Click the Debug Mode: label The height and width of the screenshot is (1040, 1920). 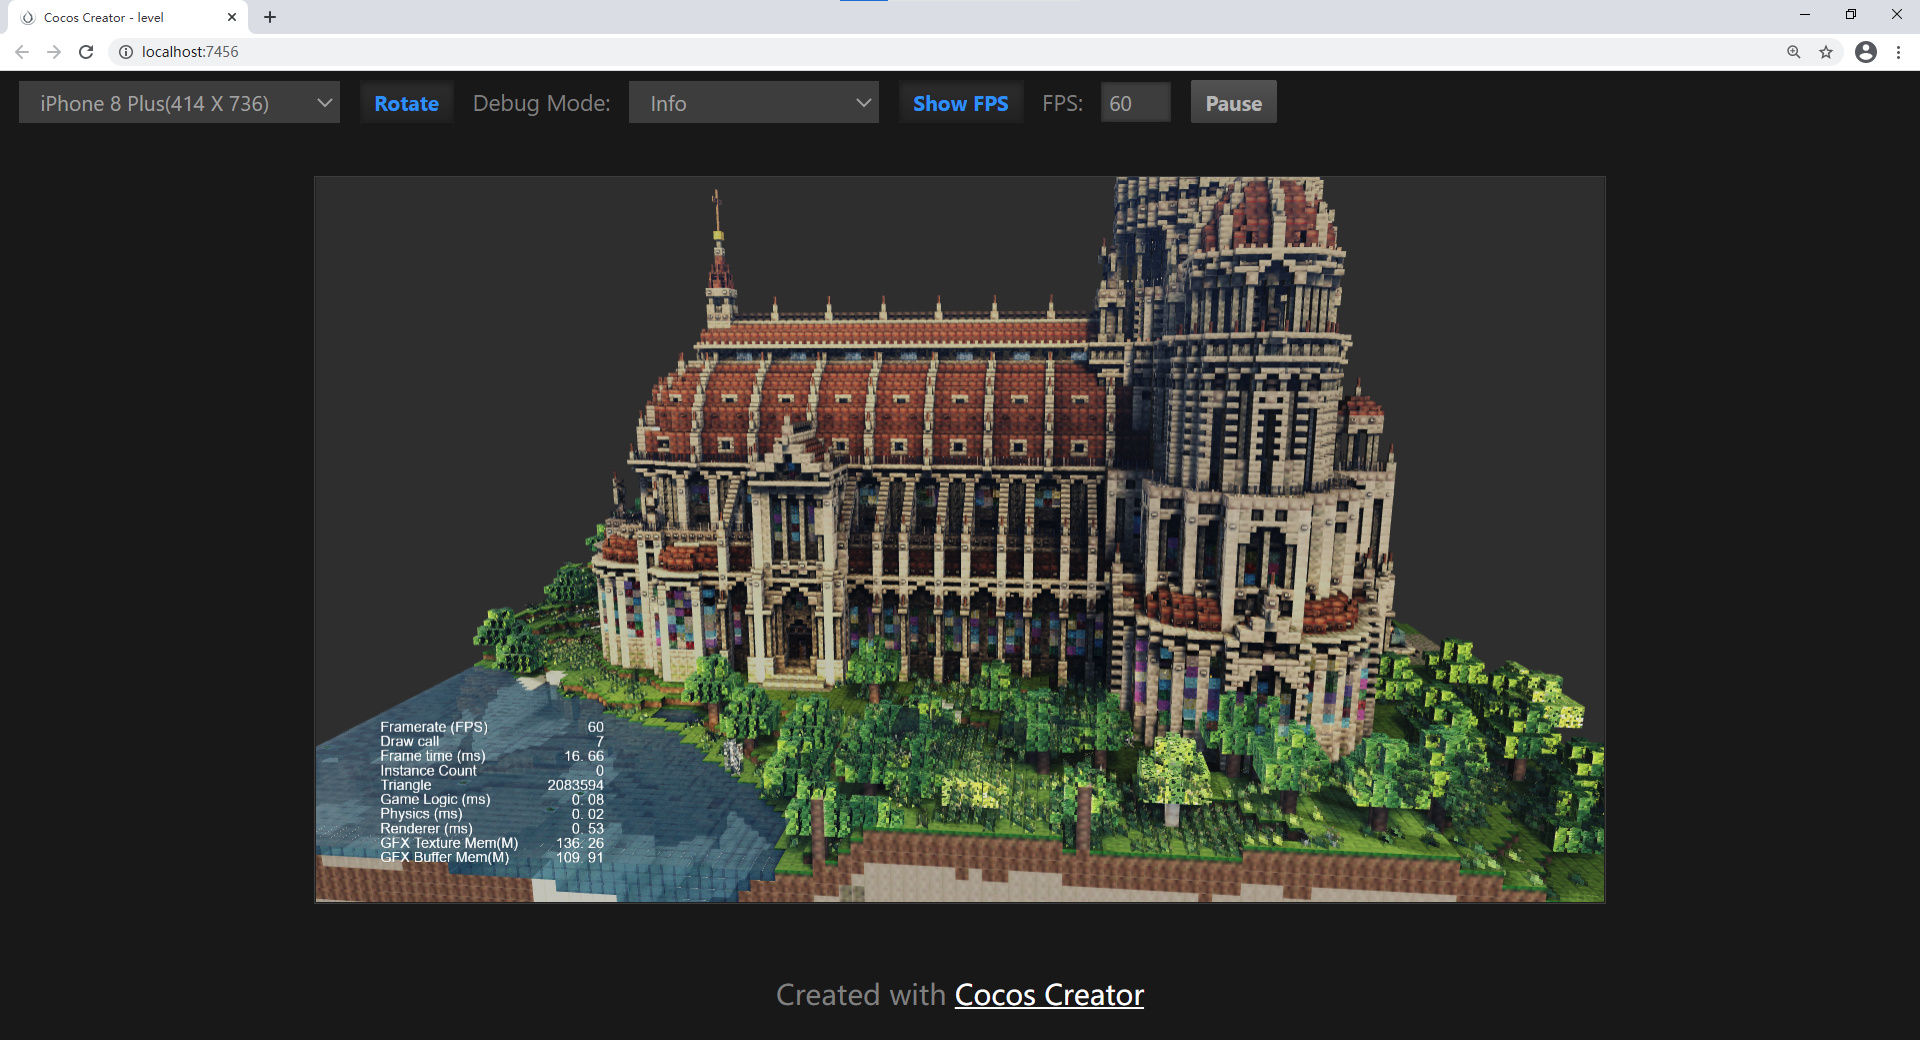tap(541, 103)
